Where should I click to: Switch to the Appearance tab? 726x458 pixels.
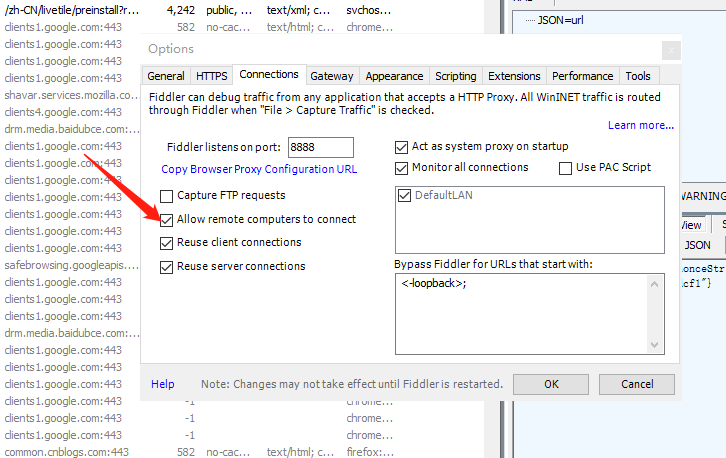coord(394,76)
